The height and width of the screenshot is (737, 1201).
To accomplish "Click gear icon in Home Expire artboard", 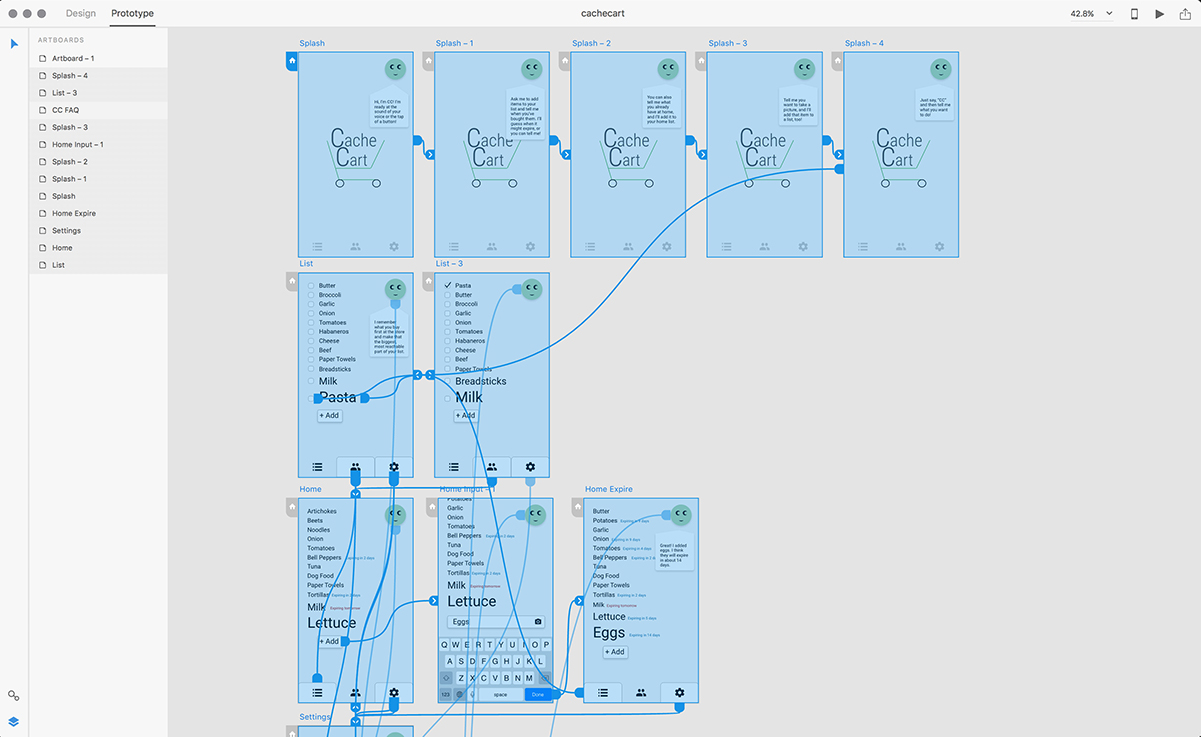I will 680,692.
